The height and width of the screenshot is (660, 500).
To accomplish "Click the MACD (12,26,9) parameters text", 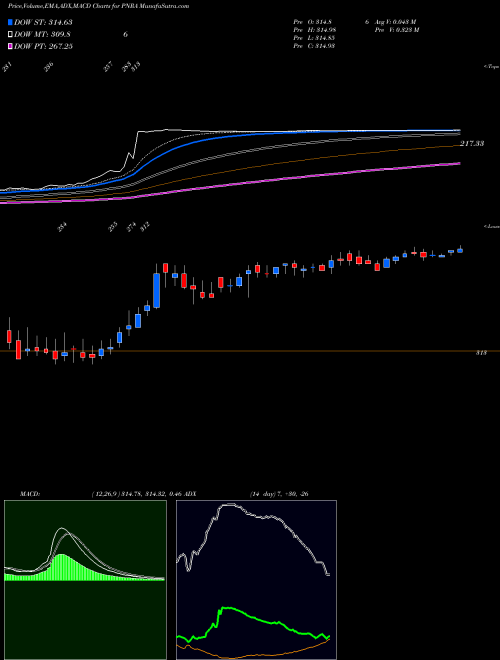I will tap(137, 493).
